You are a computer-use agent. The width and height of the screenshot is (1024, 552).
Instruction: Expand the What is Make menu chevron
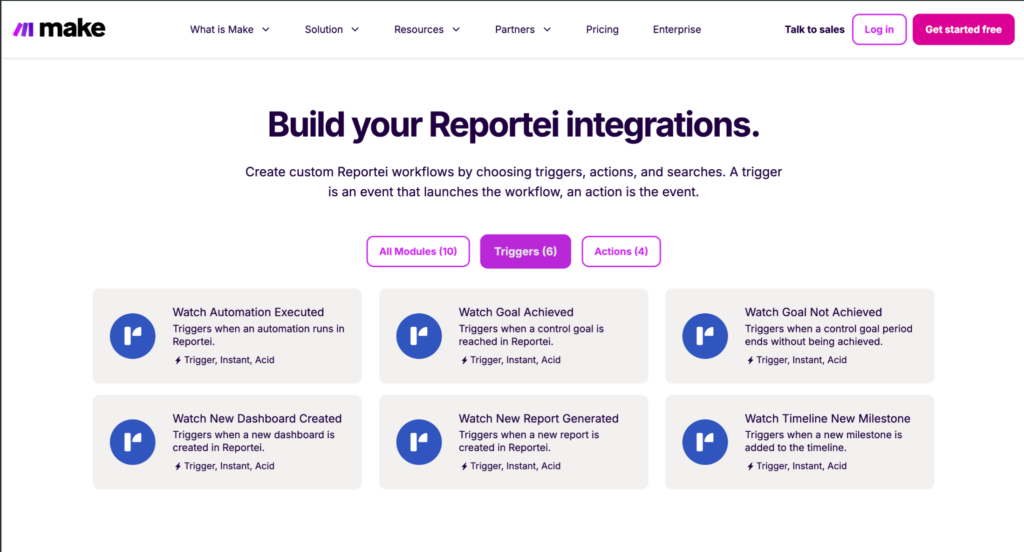pos(266,29)
